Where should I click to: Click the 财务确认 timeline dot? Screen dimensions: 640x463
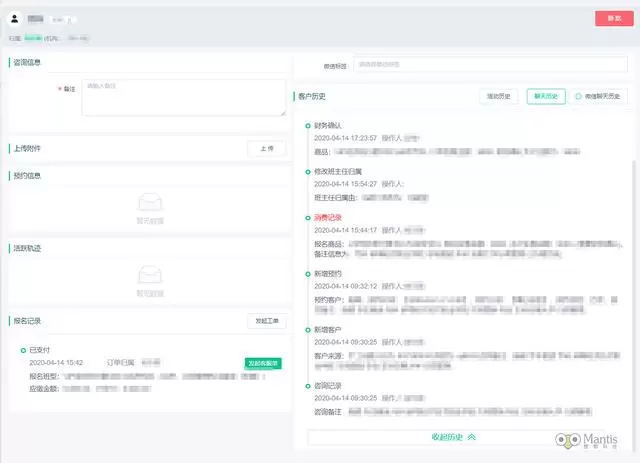point(307,126)
